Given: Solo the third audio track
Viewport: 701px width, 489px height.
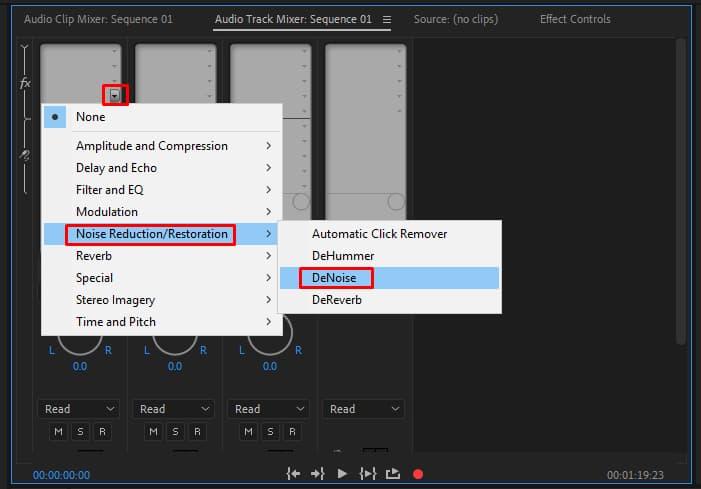Looking at the screenshot, I should coord(271,432).
